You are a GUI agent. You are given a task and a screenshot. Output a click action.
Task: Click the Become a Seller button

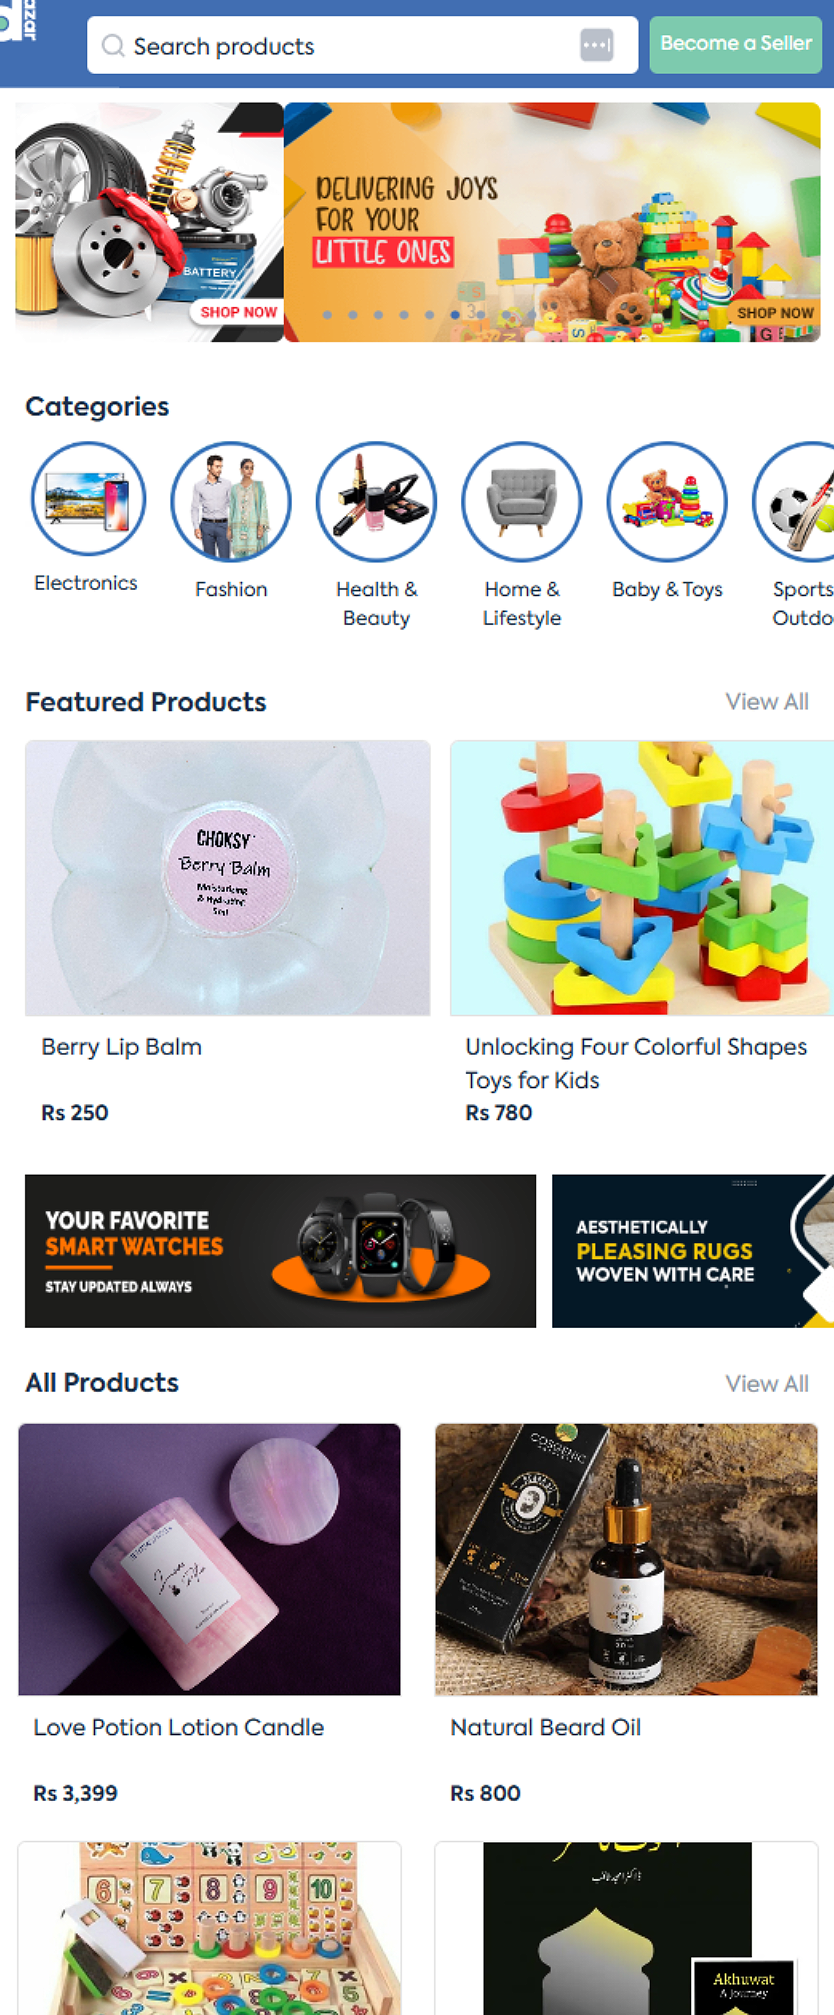[x=735, y=44]
